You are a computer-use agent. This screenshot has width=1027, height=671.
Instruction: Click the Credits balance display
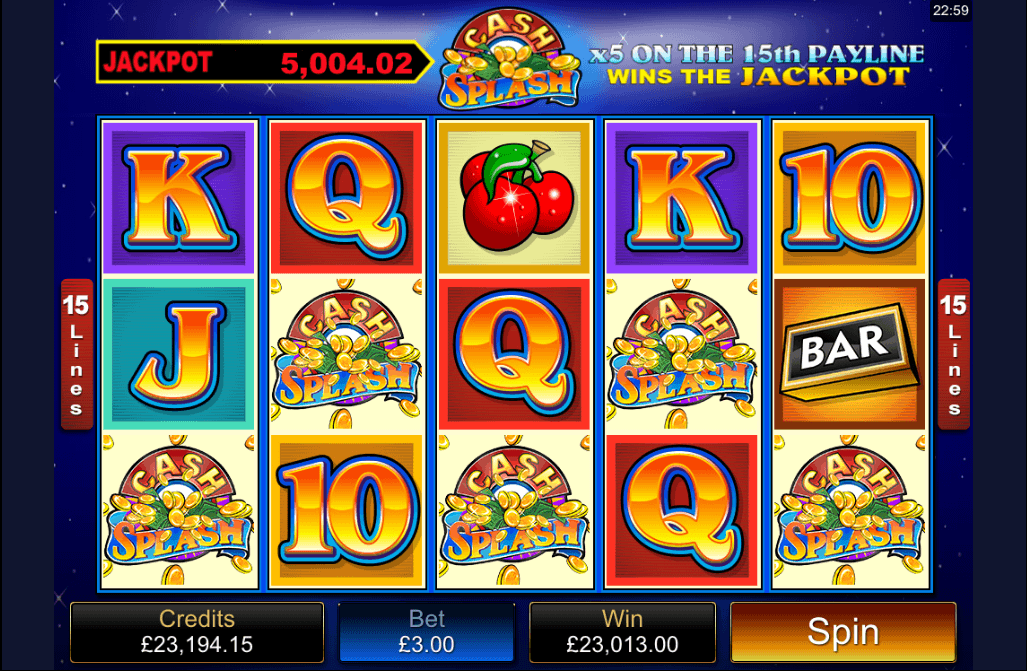[197, 632]
